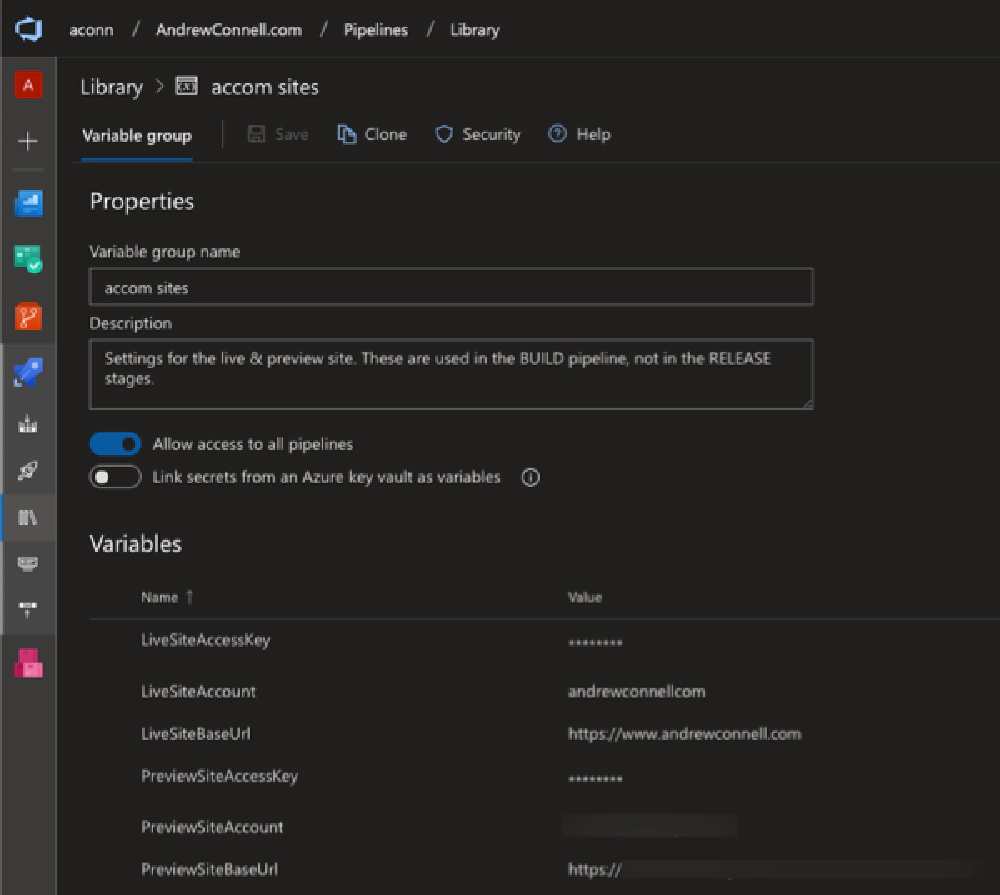This screenshot has height=895, width=1000.
Task: Click the Library breadcrumb above accom sites
Action: (110, 87)
